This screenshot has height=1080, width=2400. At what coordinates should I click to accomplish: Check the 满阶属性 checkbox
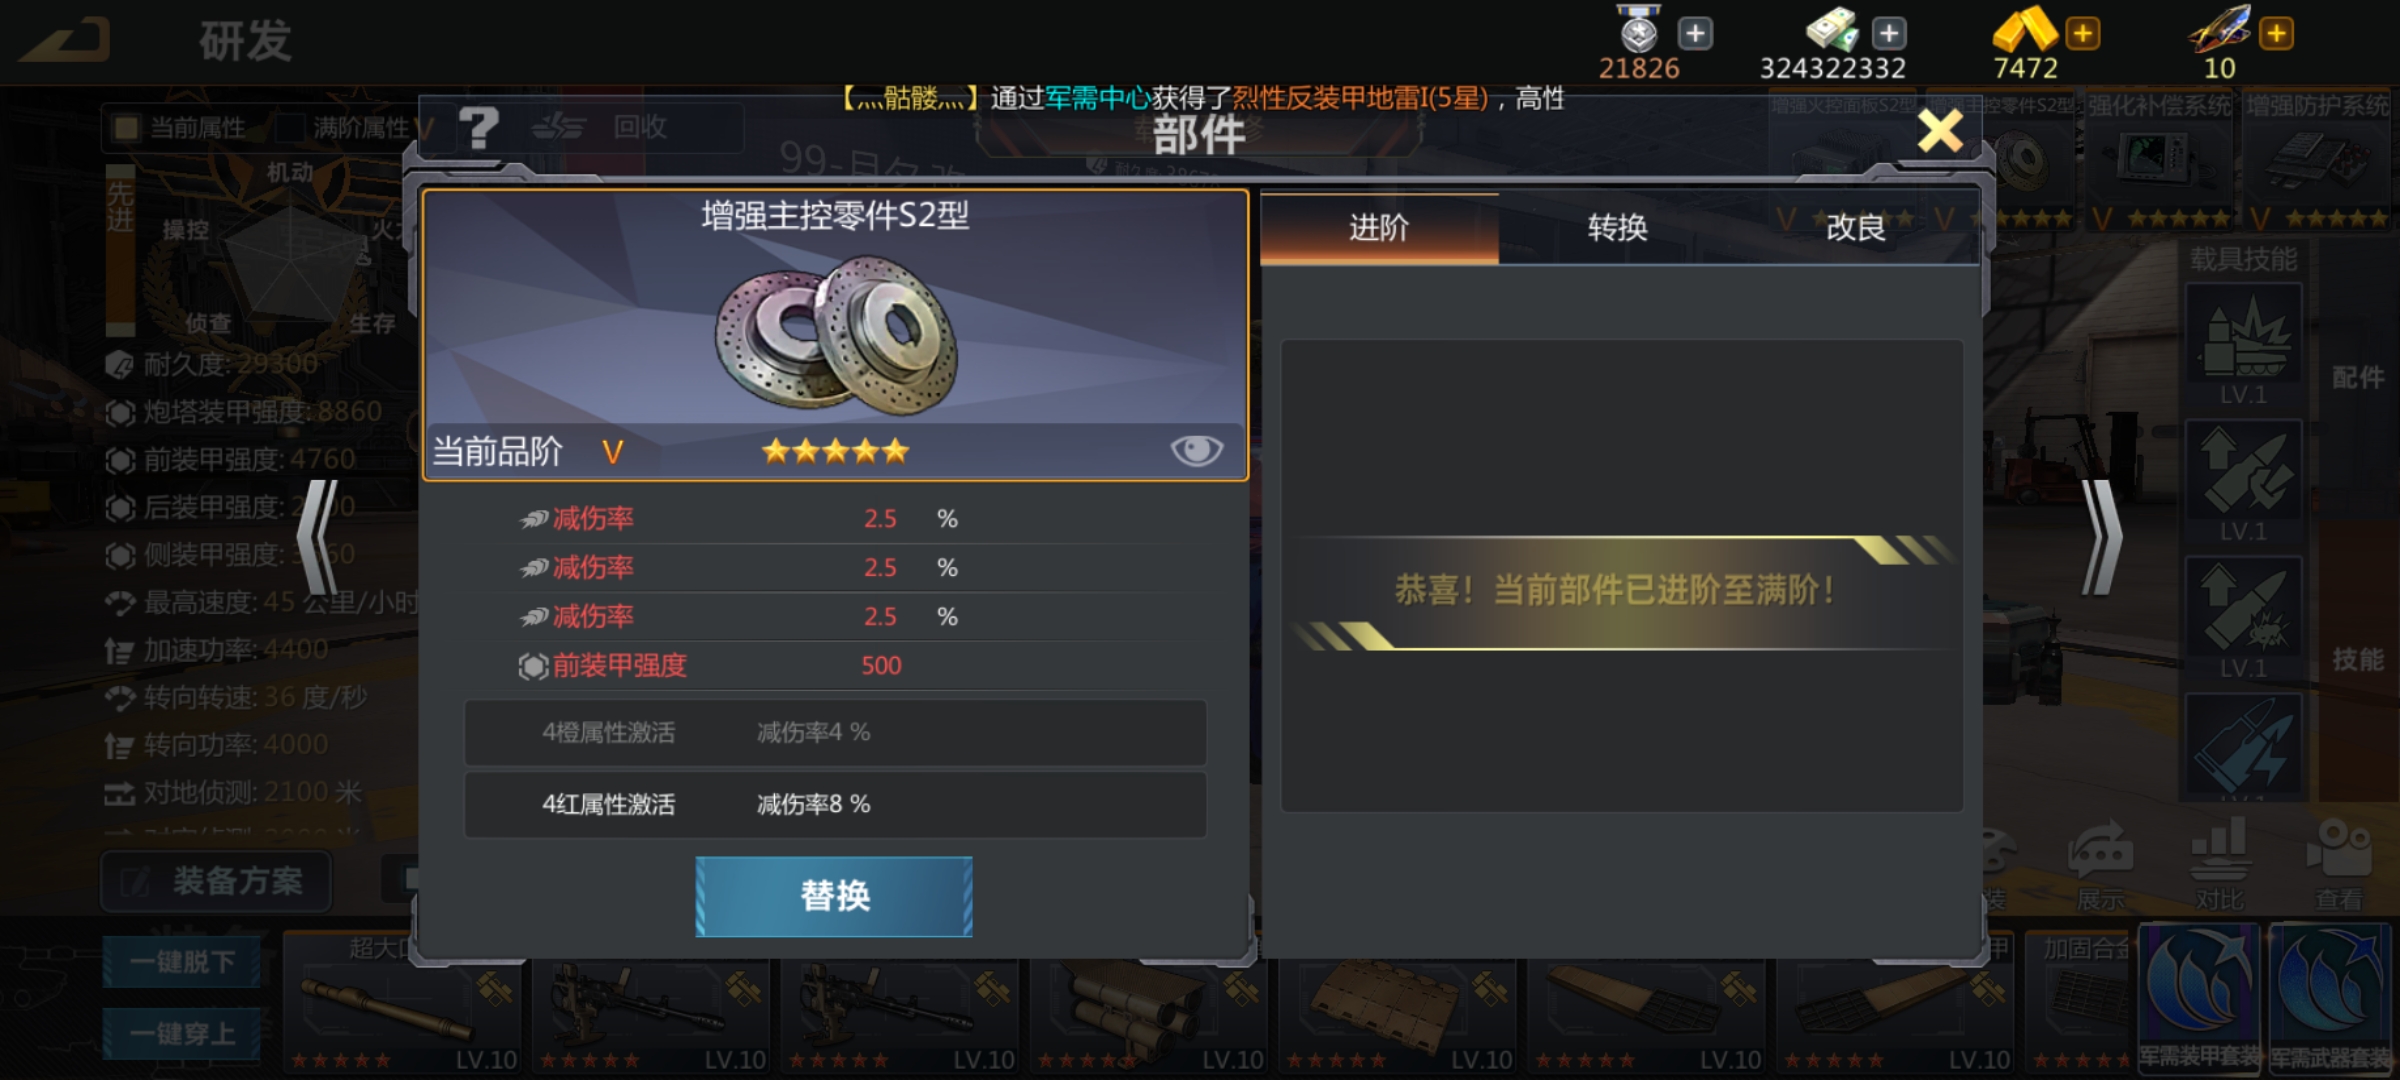291,128
